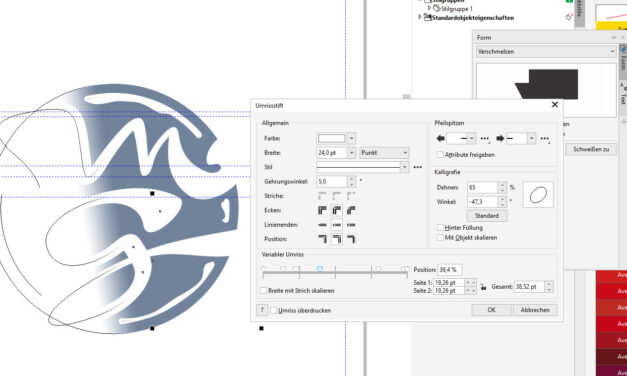Select the Standardobjekteigenschaften entry
627x376 pixels.
point(473,18)
